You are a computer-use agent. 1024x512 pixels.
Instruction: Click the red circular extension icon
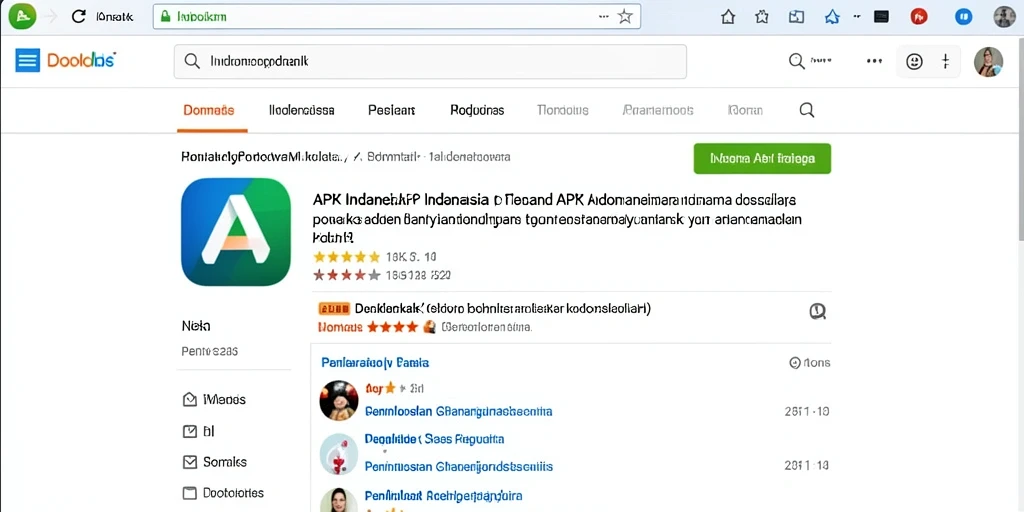click(x=919, y=17)
